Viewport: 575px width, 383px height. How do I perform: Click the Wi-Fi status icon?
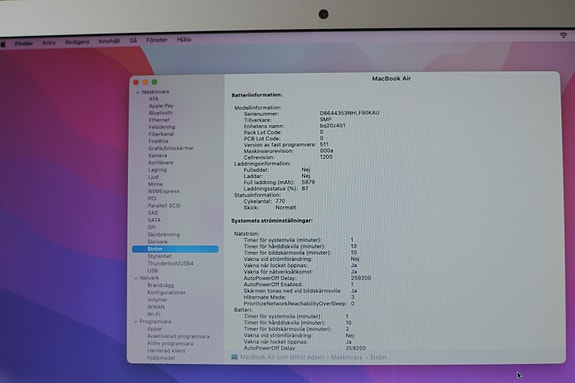[x=563, y=35]
